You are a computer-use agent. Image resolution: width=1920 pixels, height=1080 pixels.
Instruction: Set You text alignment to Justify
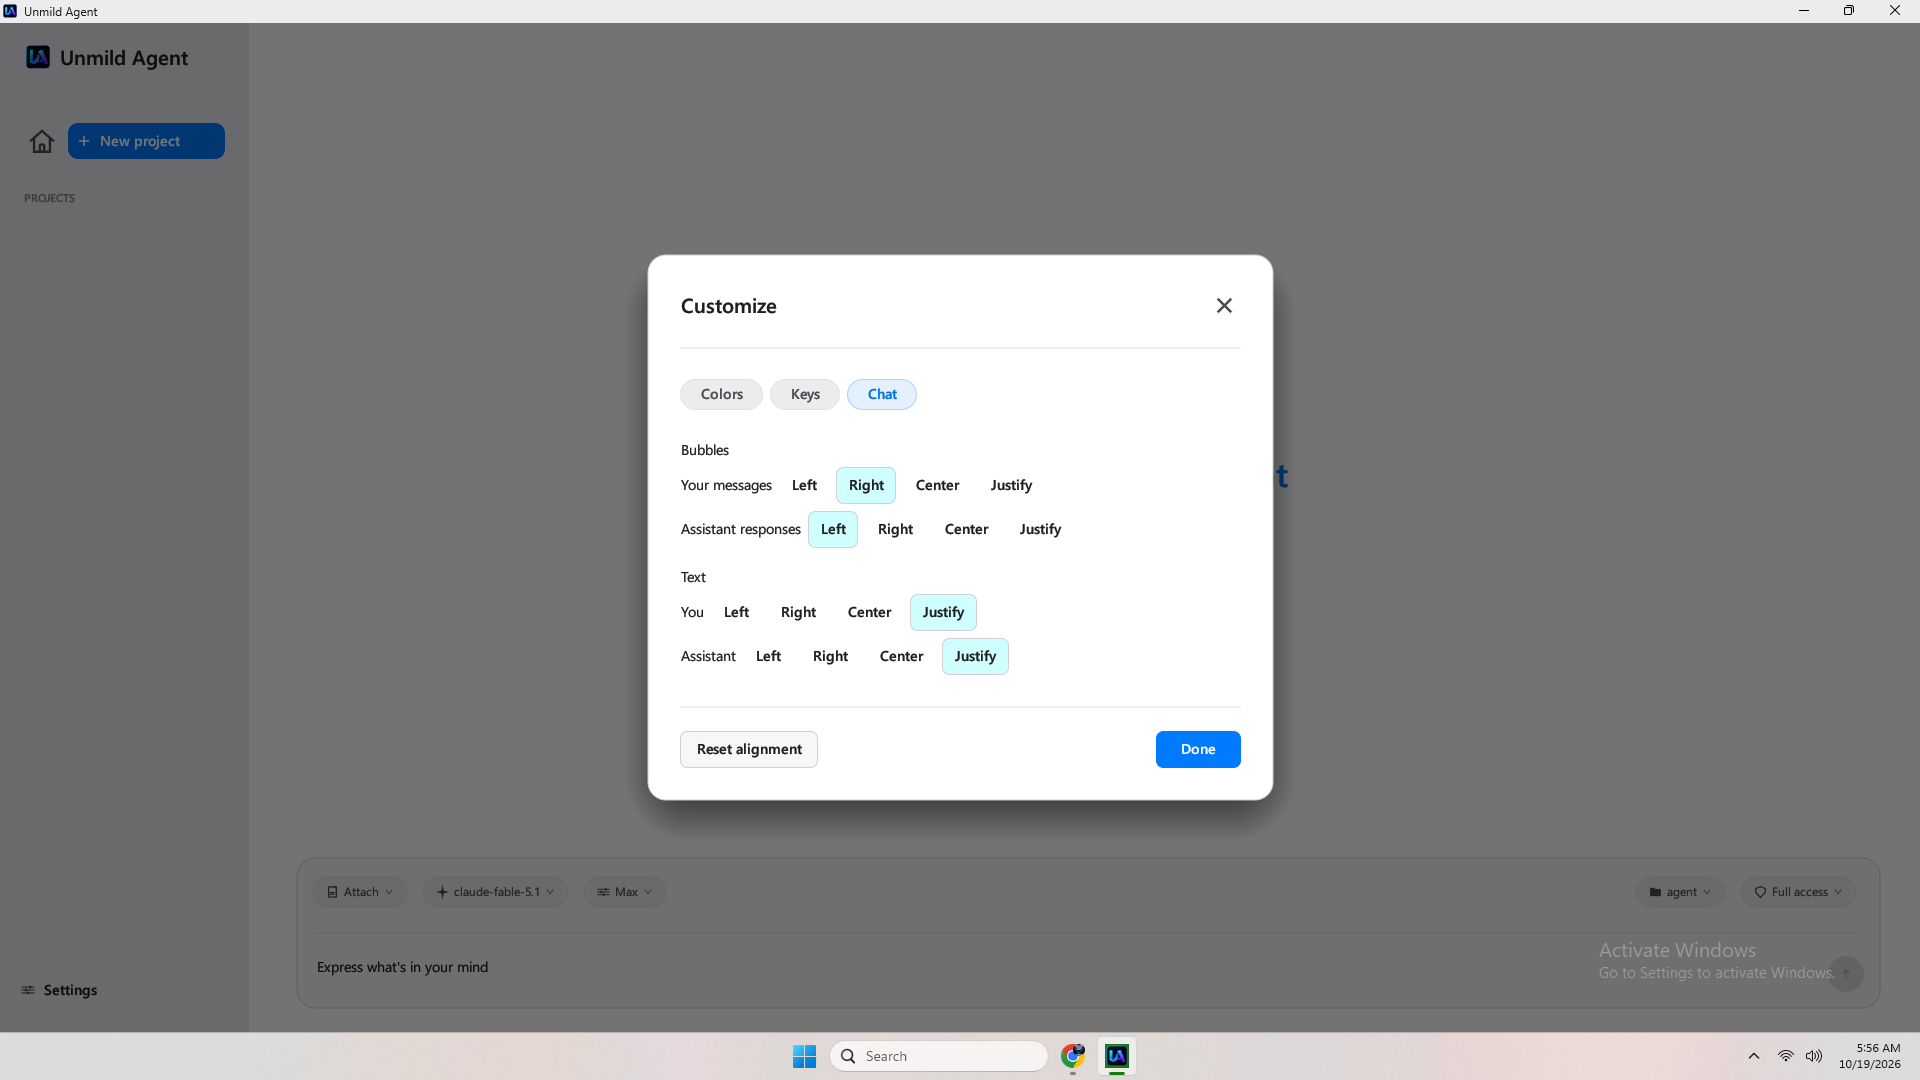pyautogui.click(x=943, y=612)
